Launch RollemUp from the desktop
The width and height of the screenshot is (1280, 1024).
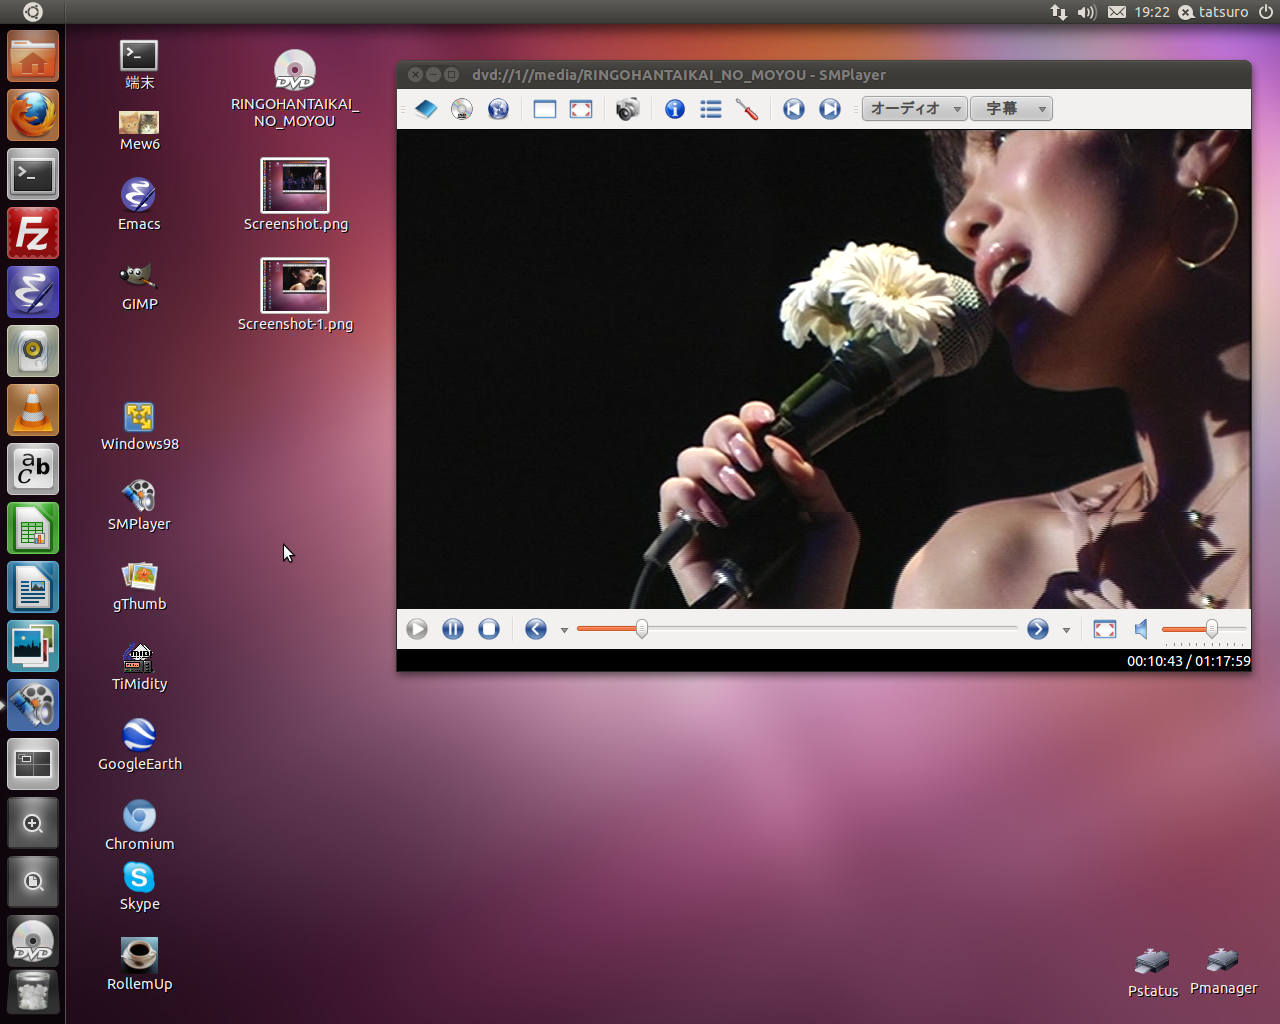[139, 964]
